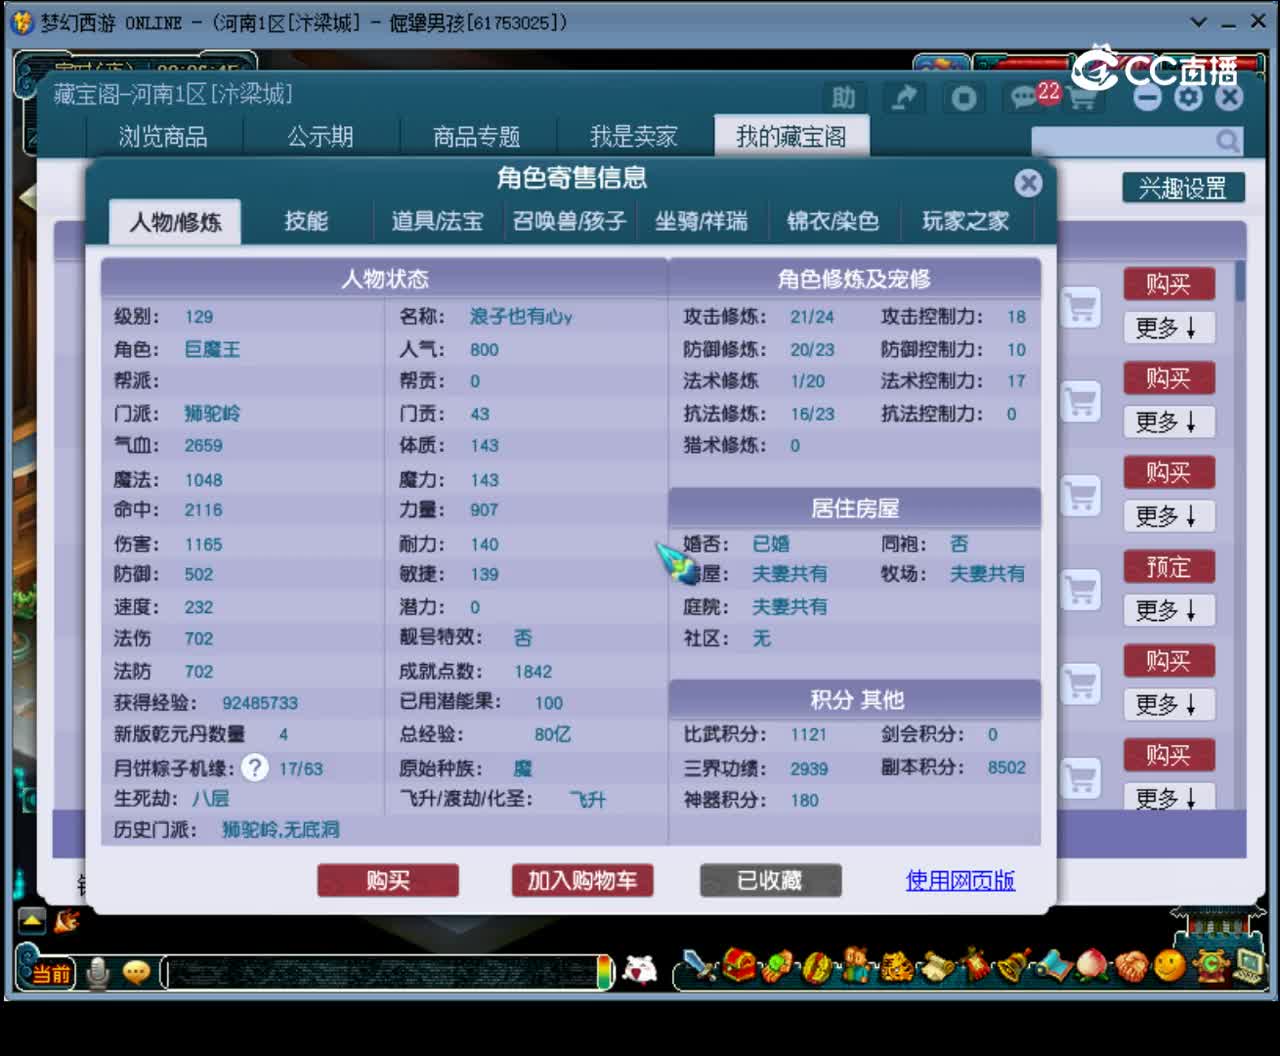Click the listing scrollbar thumb
This screenshot has height=1056, width=1280.
click(x=1240, y=282)
